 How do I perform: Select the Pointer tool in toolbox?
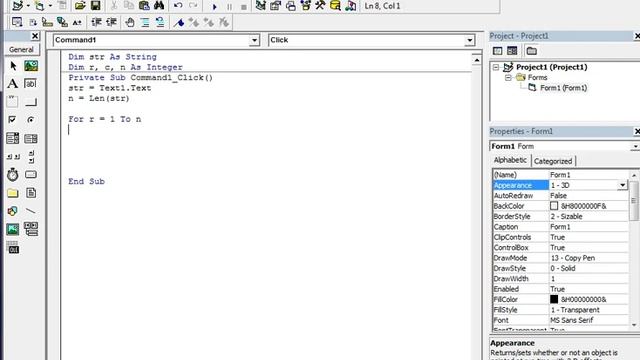tap(13, 65)
